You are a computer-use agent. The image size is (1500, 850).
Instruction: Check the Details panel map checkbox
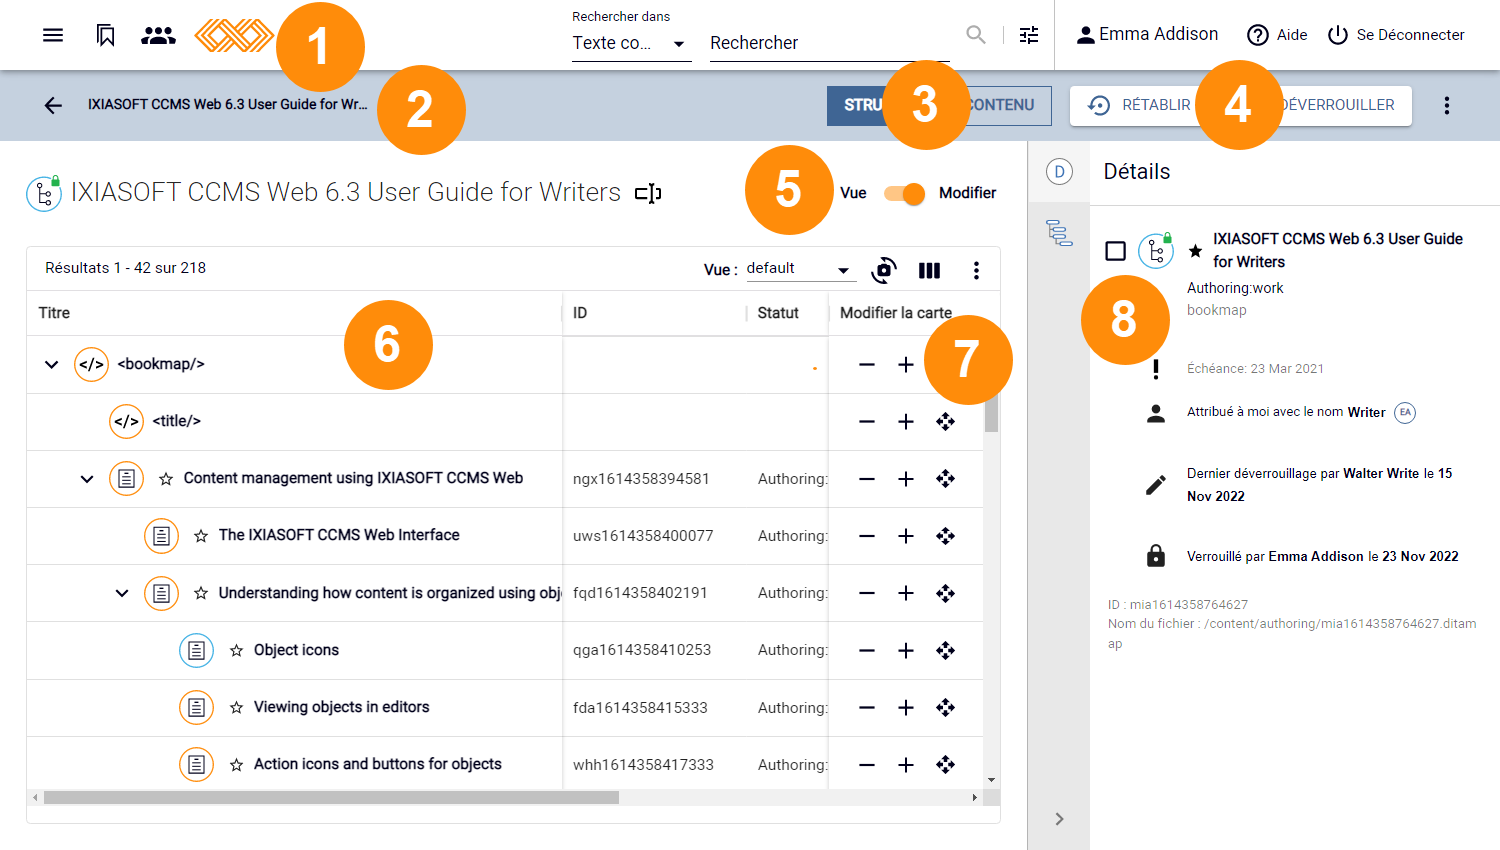click(x=1116, y=251)
